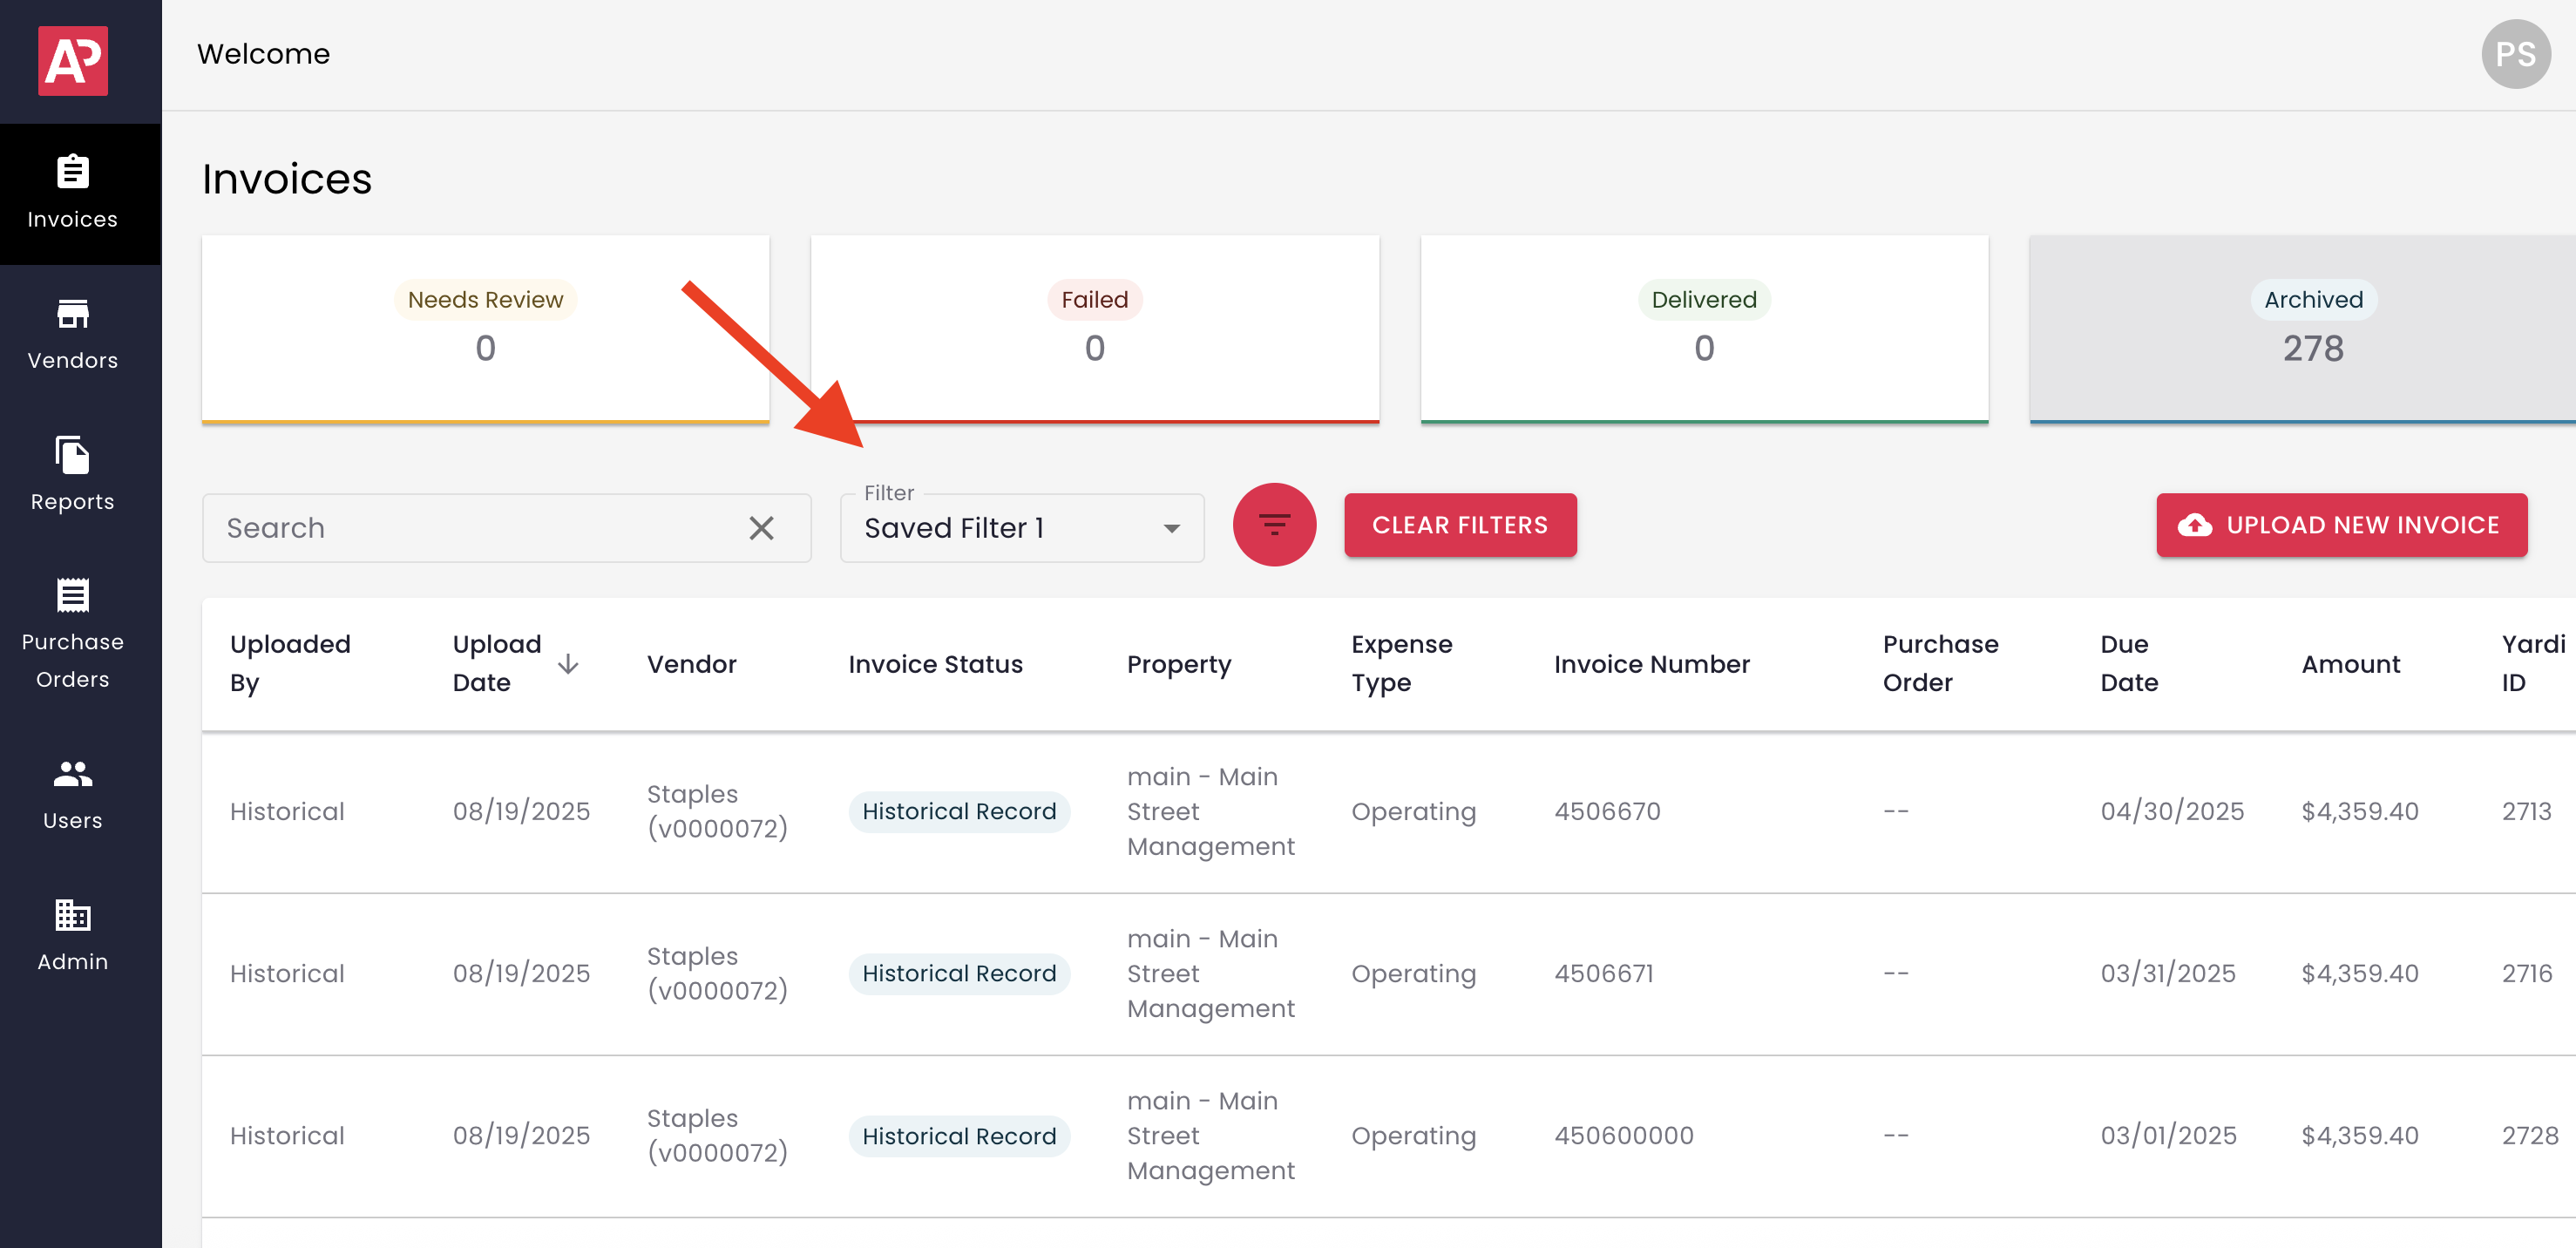2576x1248 pixels.
Task: Click the round red filter icon button
Action: pos(1274,525)
